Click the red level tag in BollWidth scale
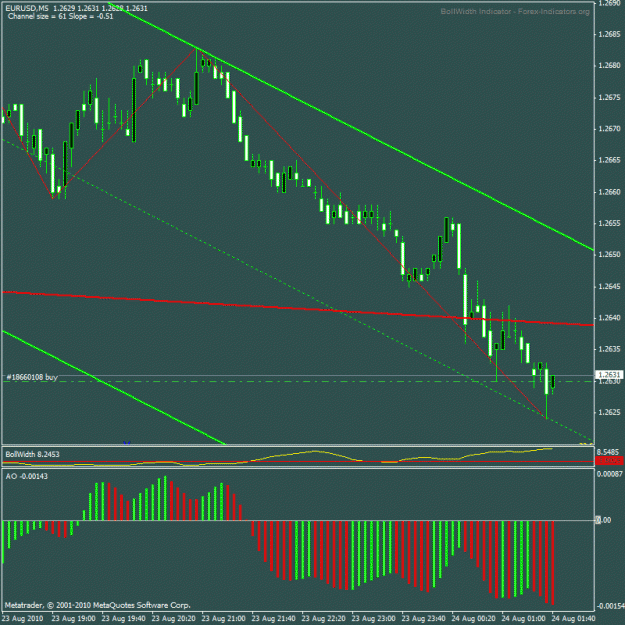The image size is (625, 625). coord(609,460)
